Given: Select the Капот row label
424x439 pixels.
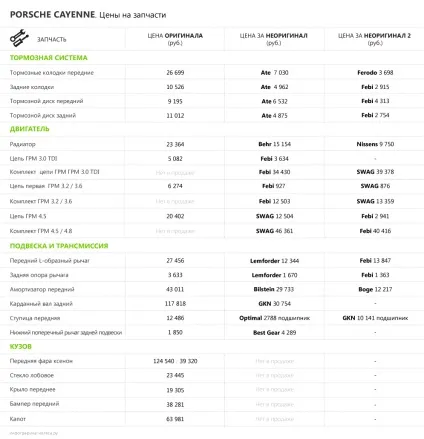Looking at the screenshot, I should pyautogui.click(x=18, y=419).
